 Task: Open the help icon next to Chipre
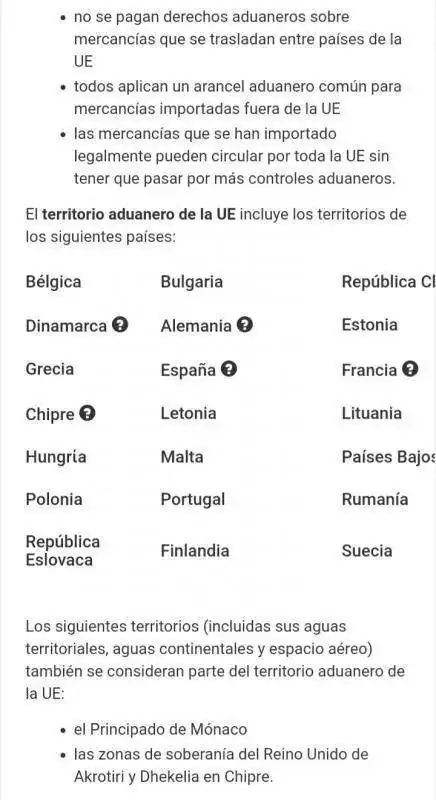(x=88, y=413)
